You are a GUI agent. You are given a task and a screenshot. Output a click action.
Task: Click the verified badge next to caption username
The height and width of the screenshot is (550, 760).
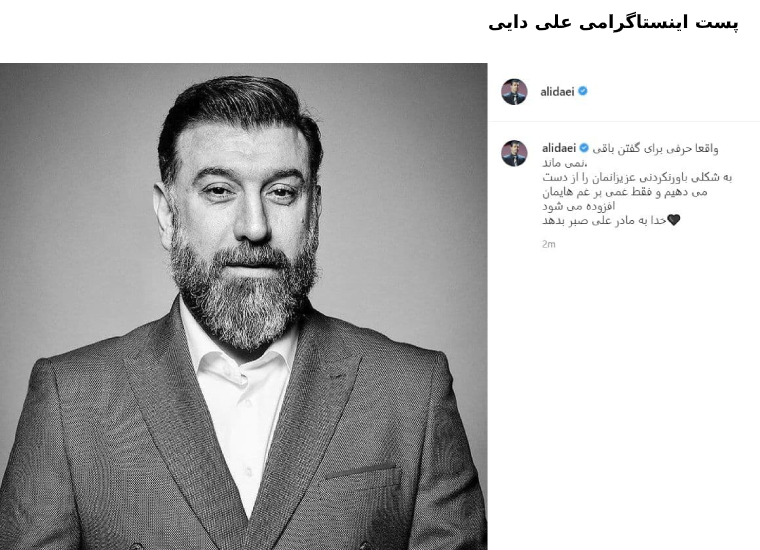[x=584, y=148]
